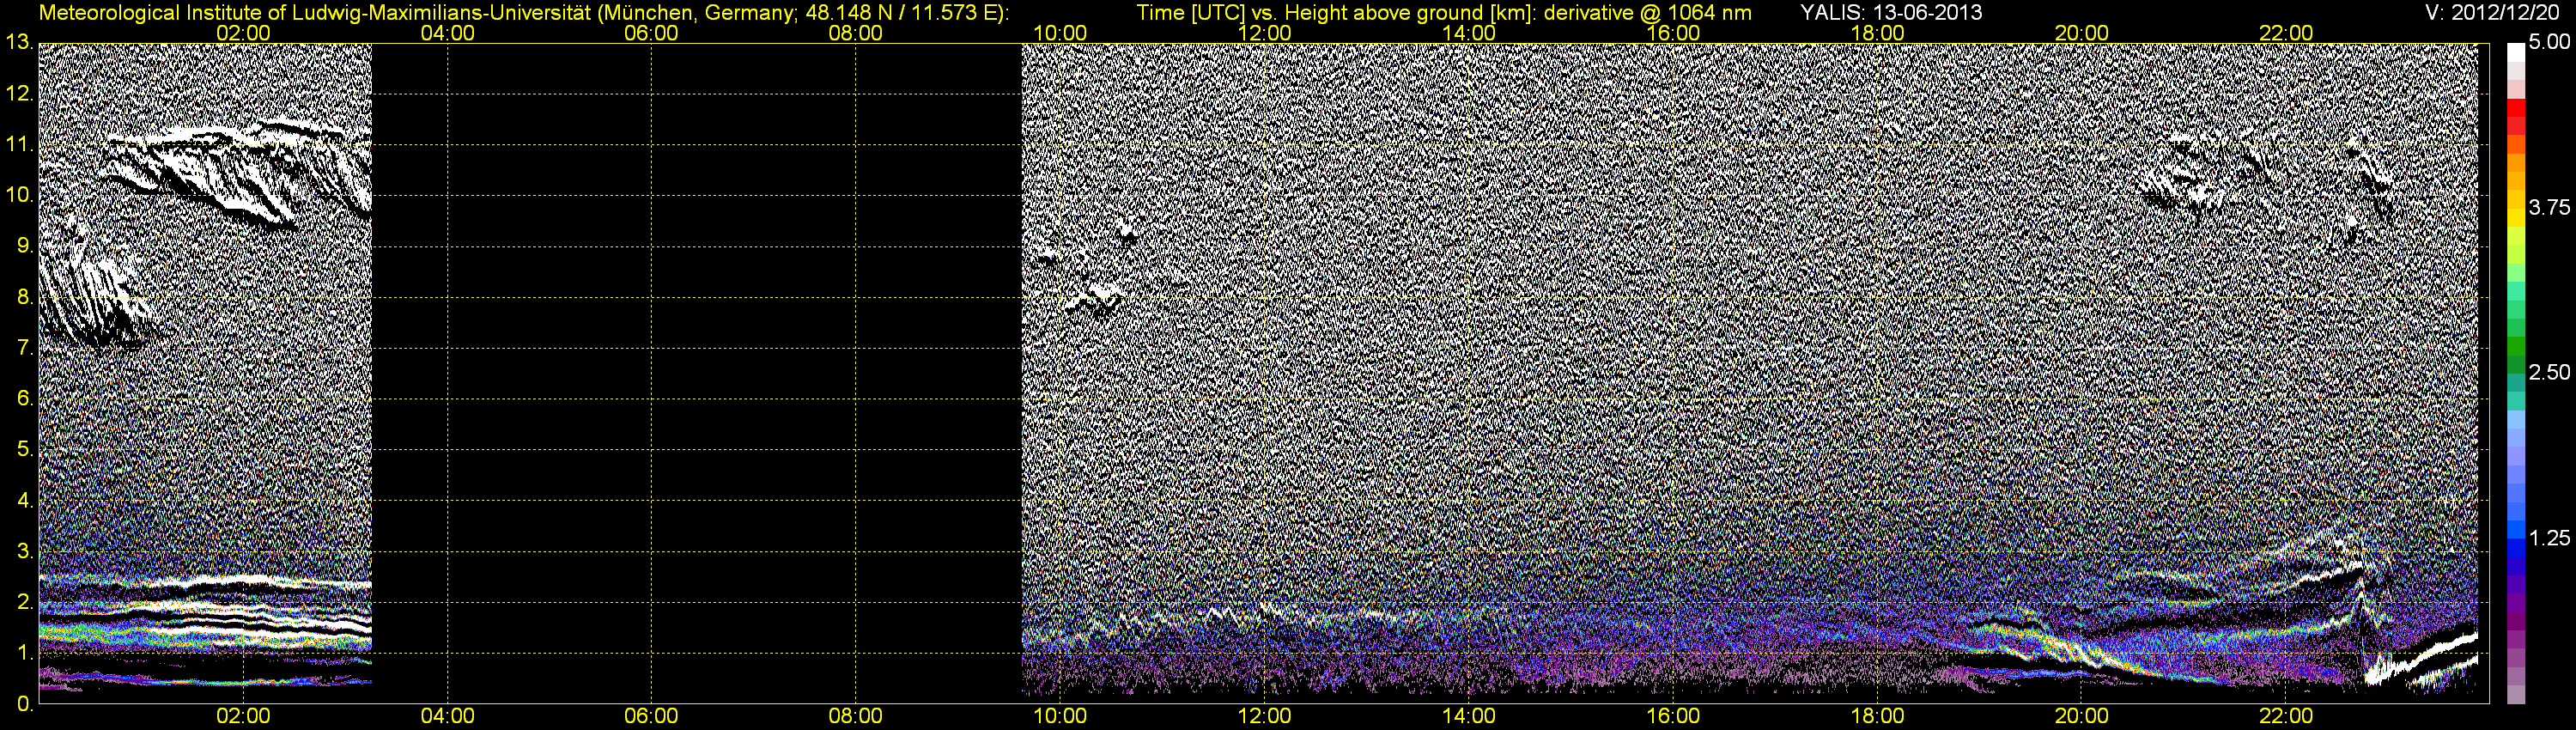
Task: Pick 20:00 on the upper time axis
Action: click(2081, 33)
